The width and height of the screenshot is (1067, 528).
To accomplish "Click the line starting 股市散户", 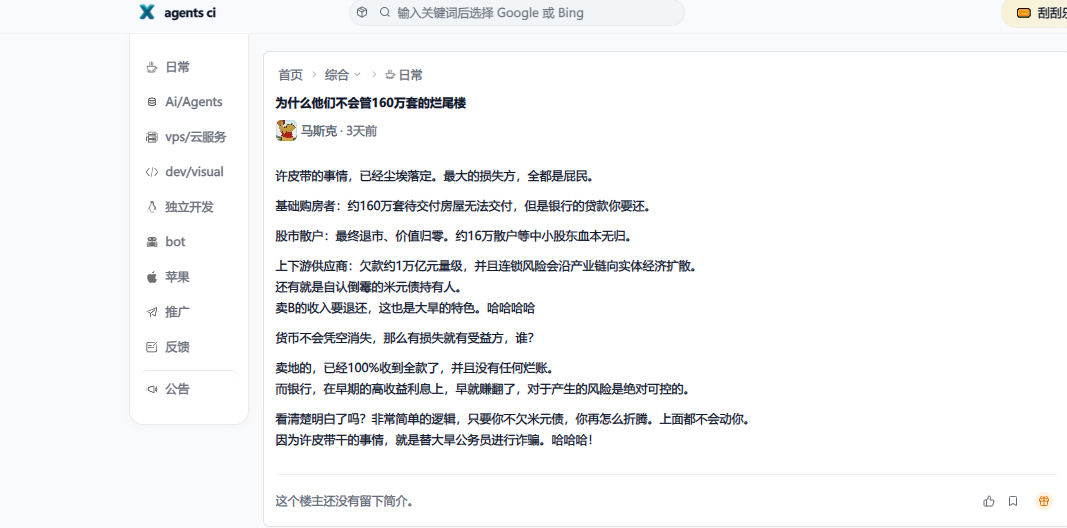I will [454, 237].
